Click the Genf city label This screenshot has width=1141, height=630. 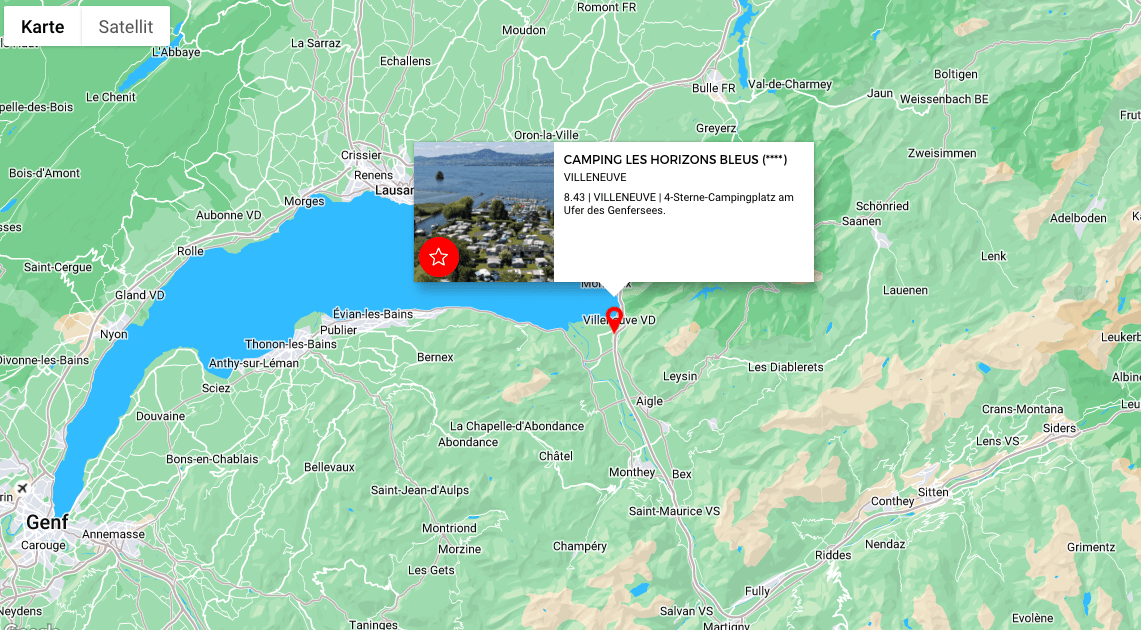[47, 522]
